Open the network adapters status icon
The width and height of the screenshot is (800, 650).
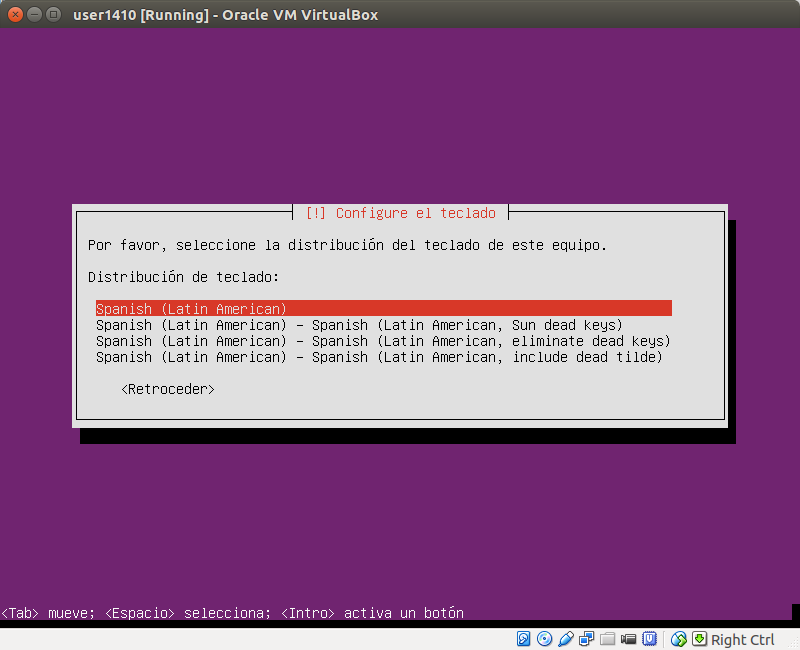click(x=587, y=639)
